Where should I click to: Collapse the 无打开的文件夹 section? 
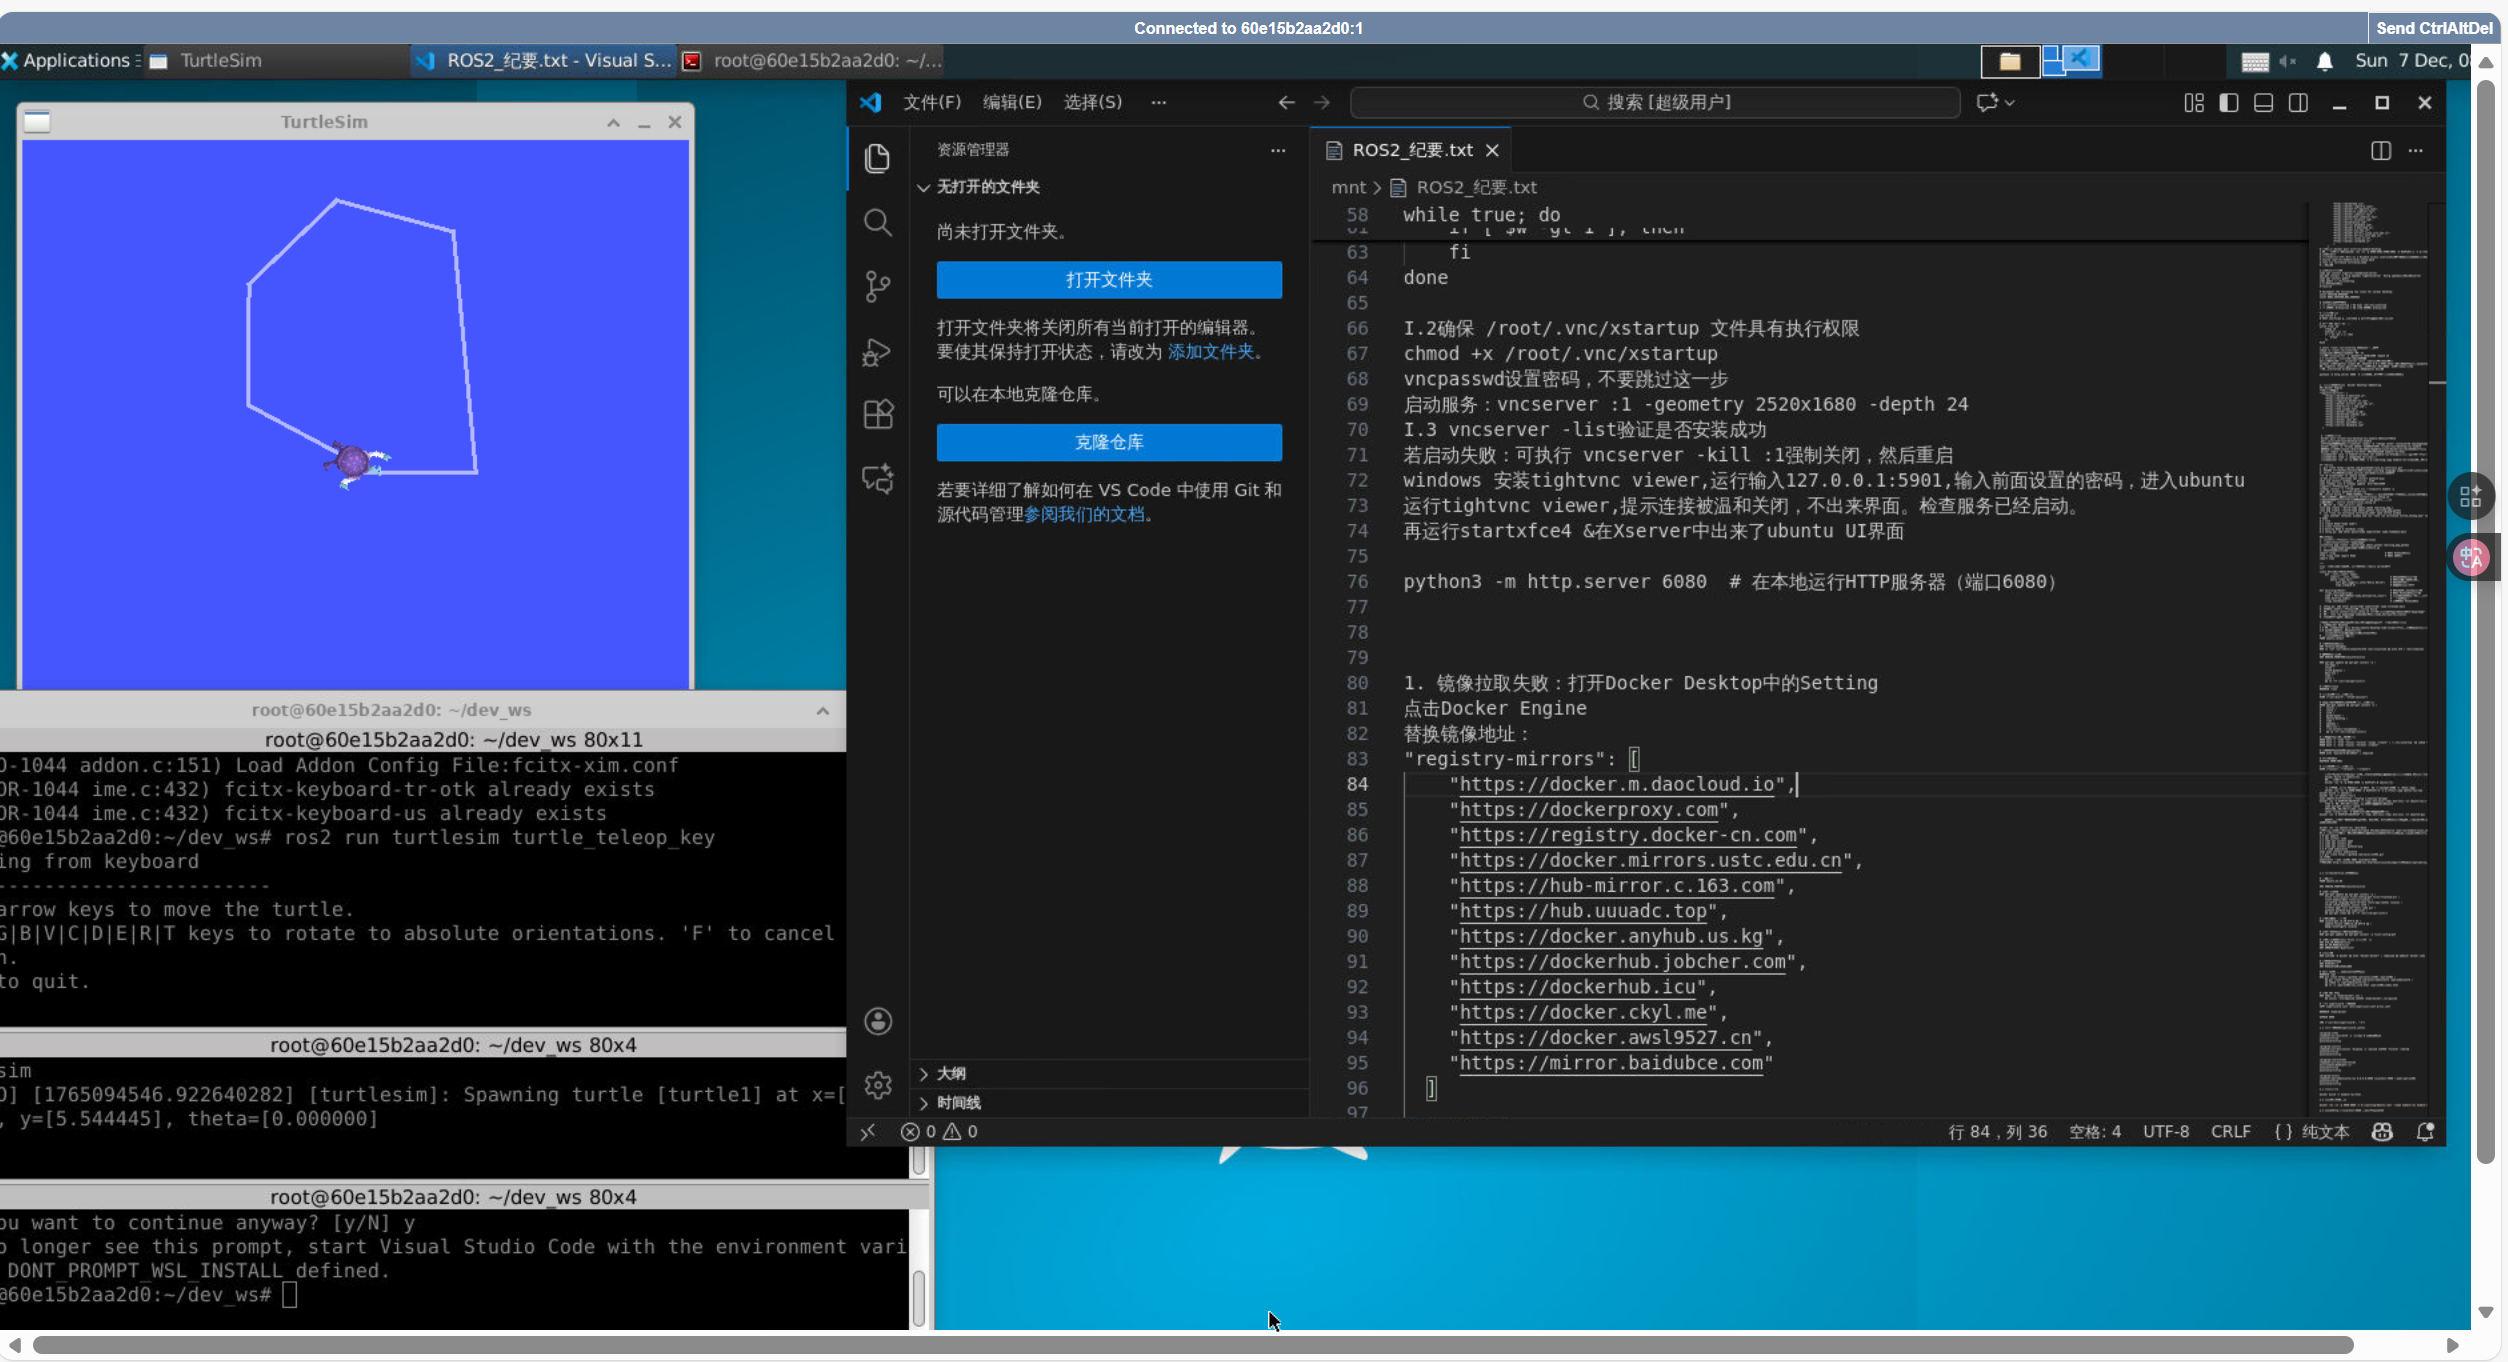(987, 187)
